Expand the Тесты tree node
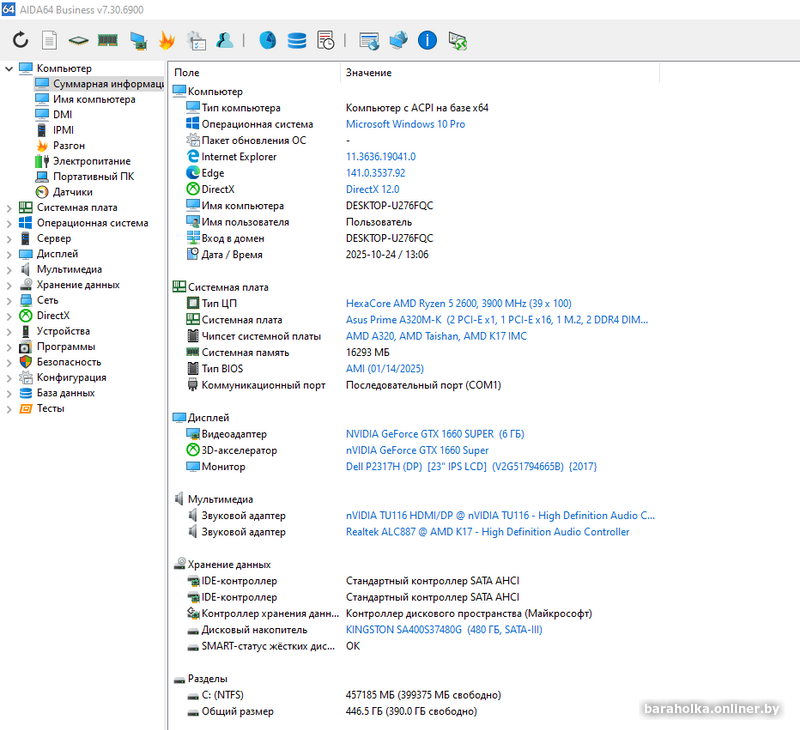This screenshot has width=800, height=730. (x=10, y=408)
